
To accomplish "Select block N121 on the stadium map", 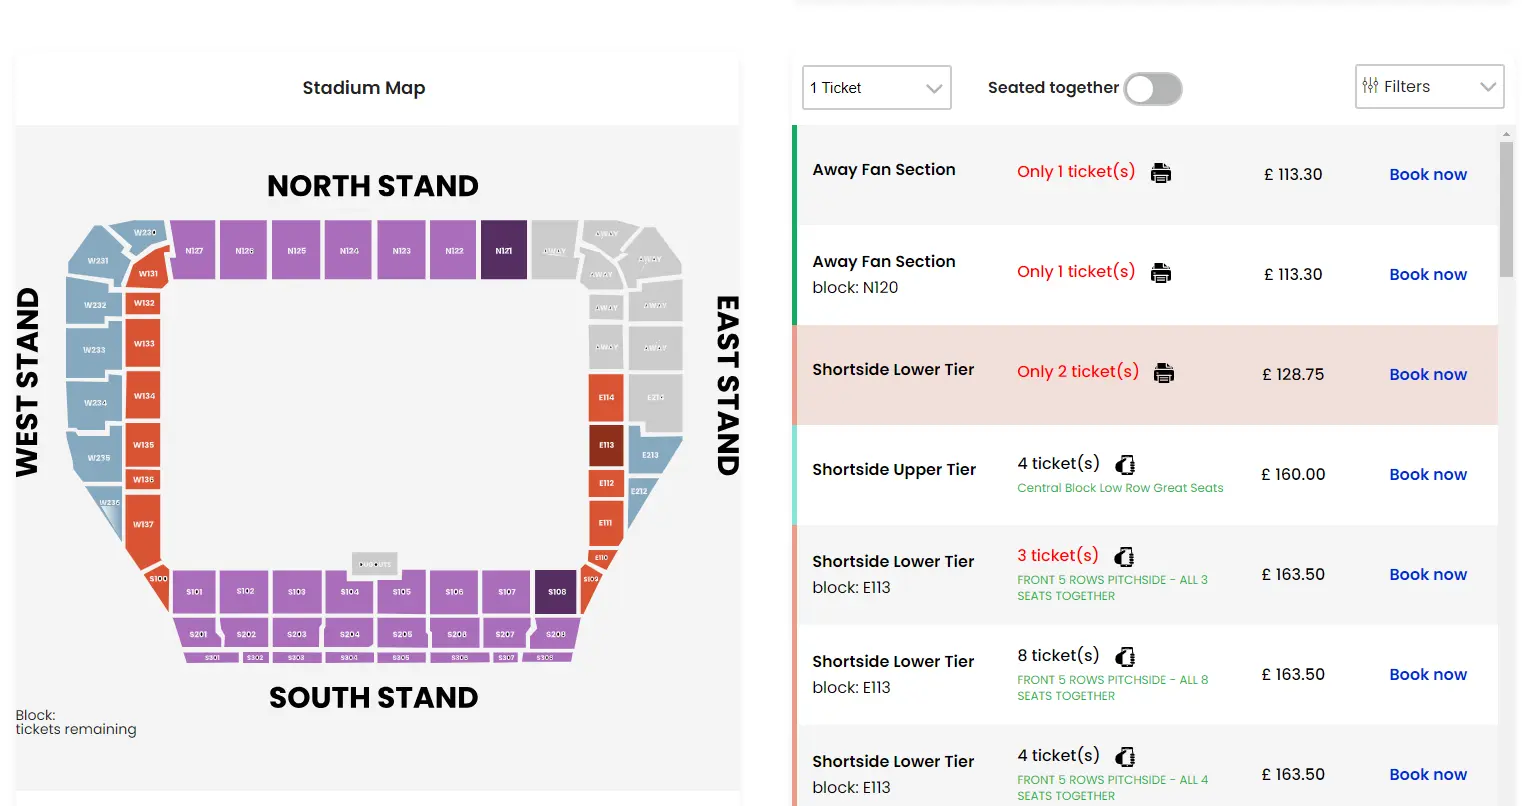I will click(503, 250).
